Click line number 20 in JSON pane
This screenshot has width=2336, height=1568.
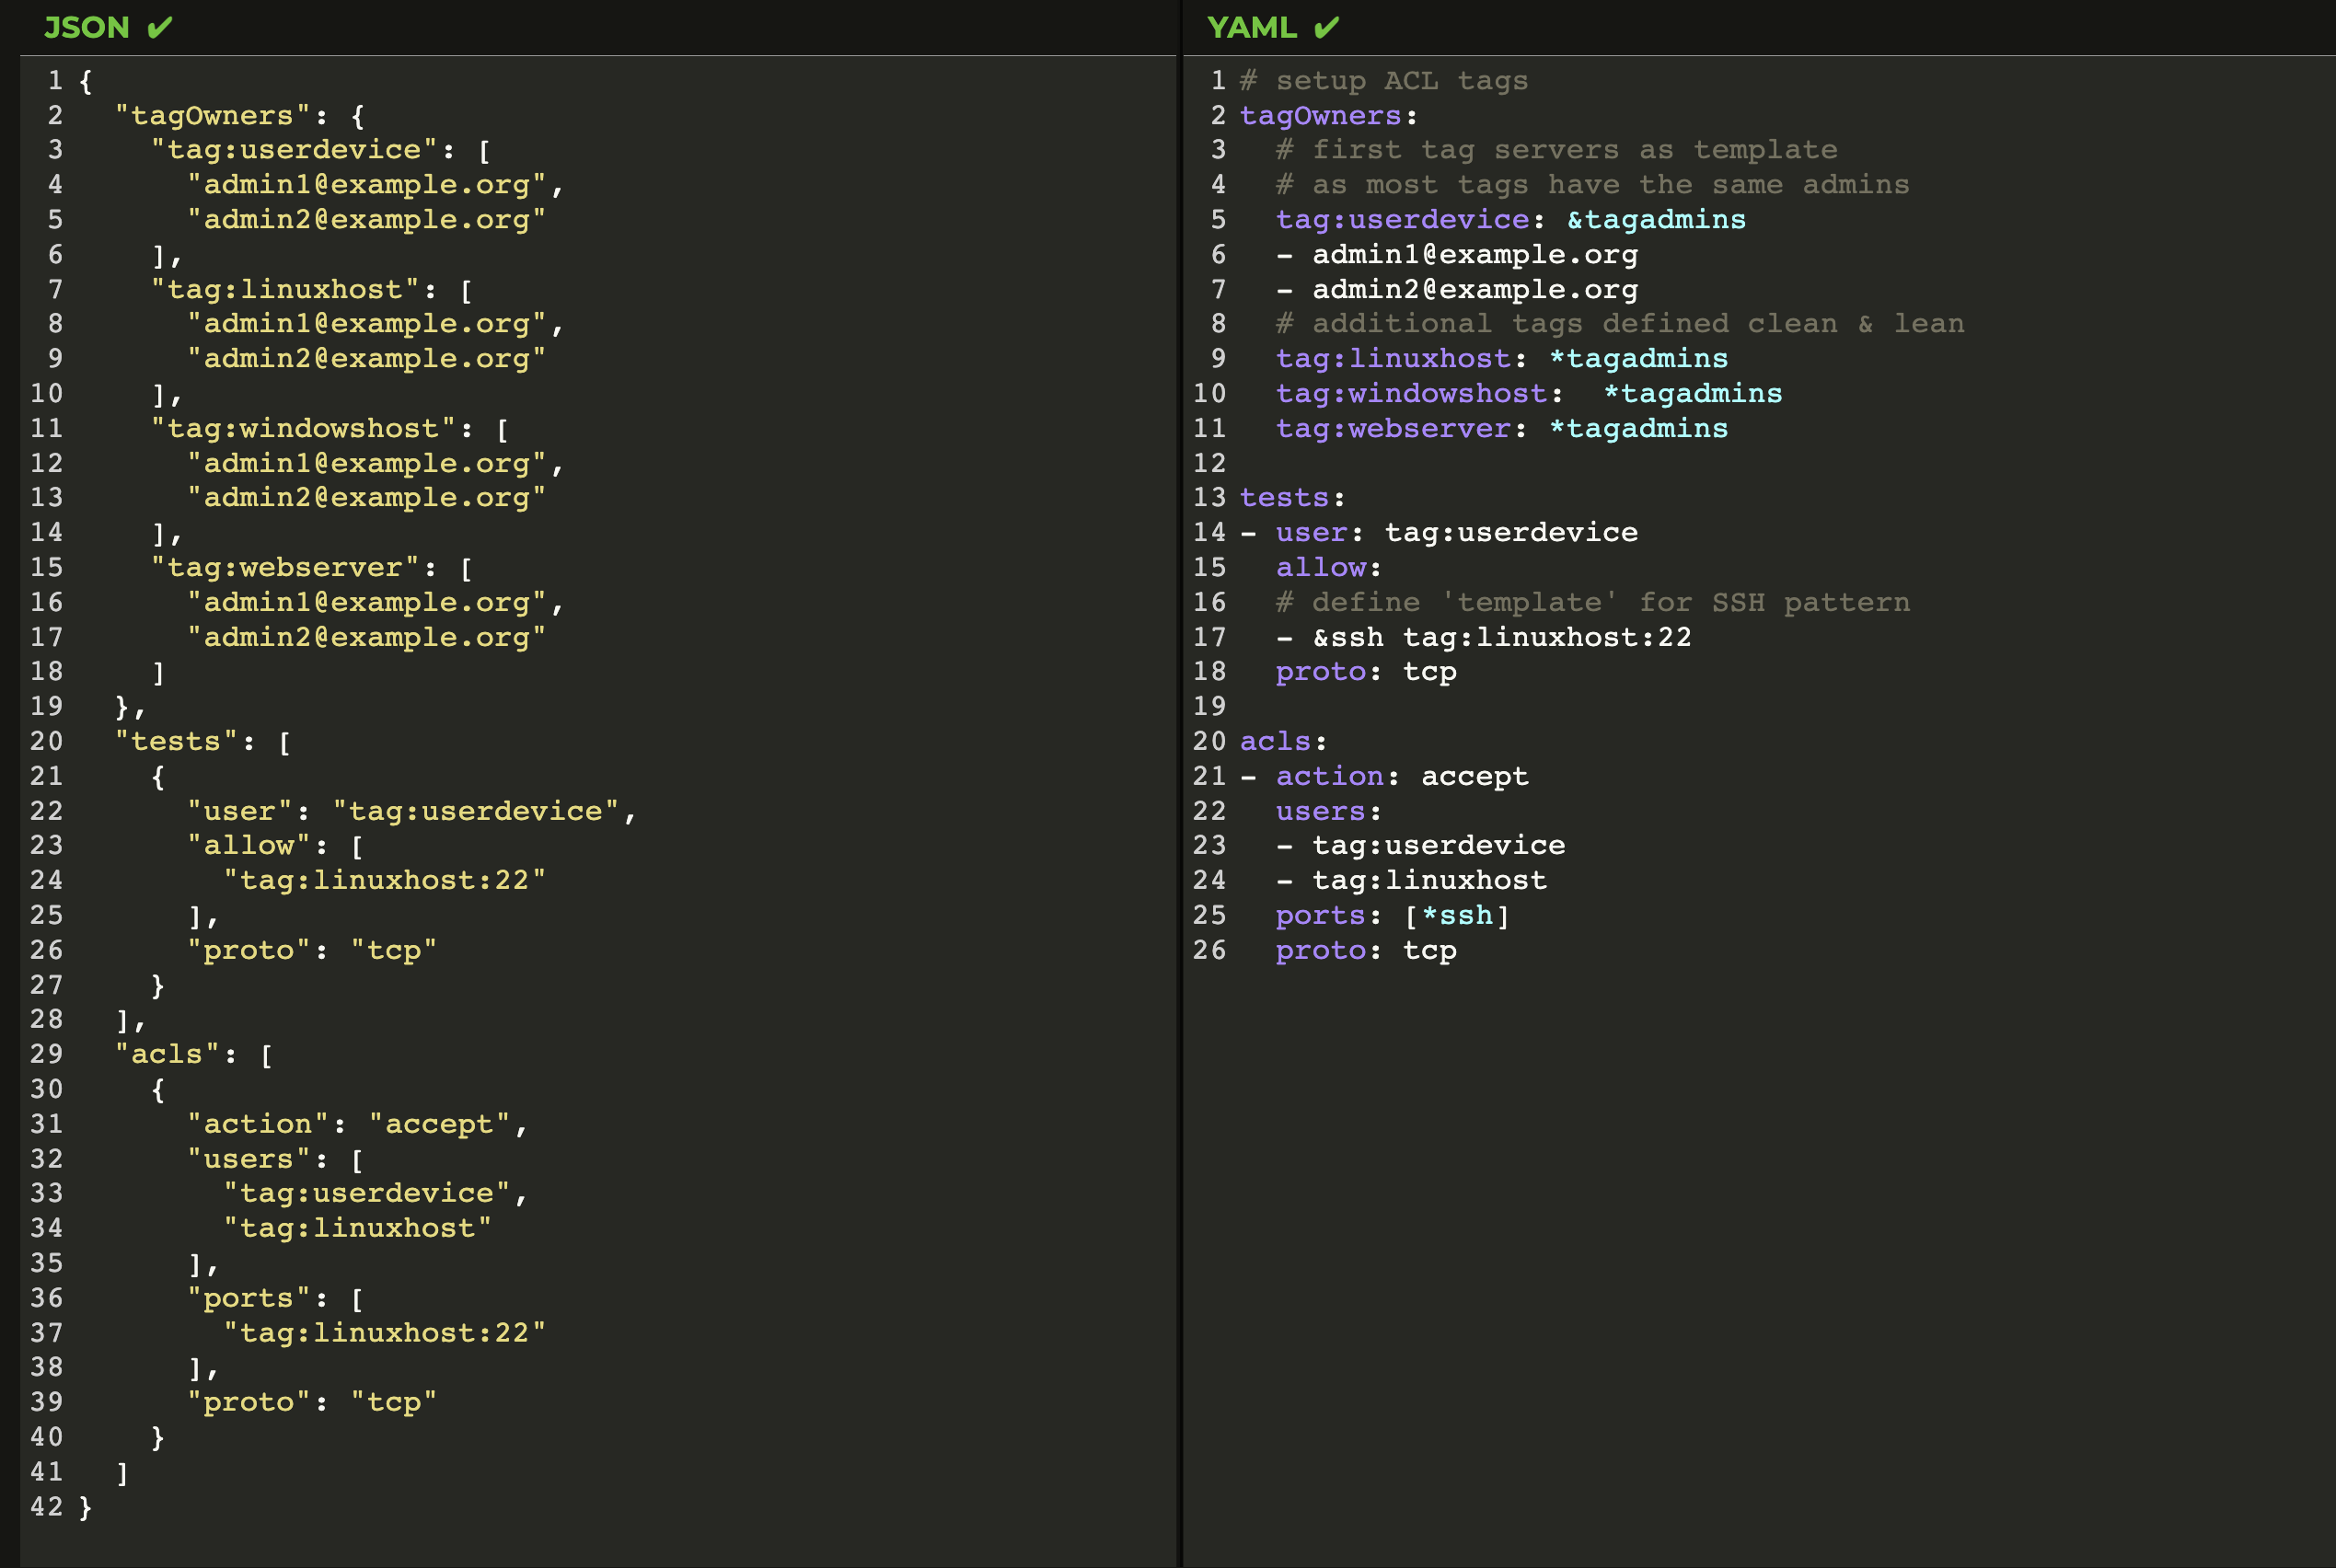click(x=46, y=741)
